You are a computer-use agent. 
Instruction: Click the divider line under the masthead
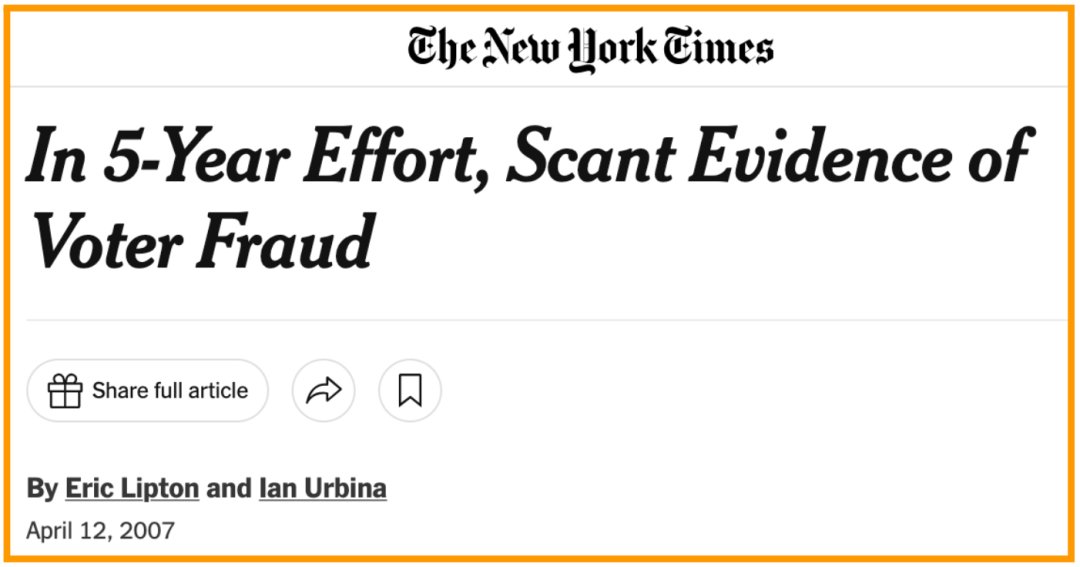point(540,86)
